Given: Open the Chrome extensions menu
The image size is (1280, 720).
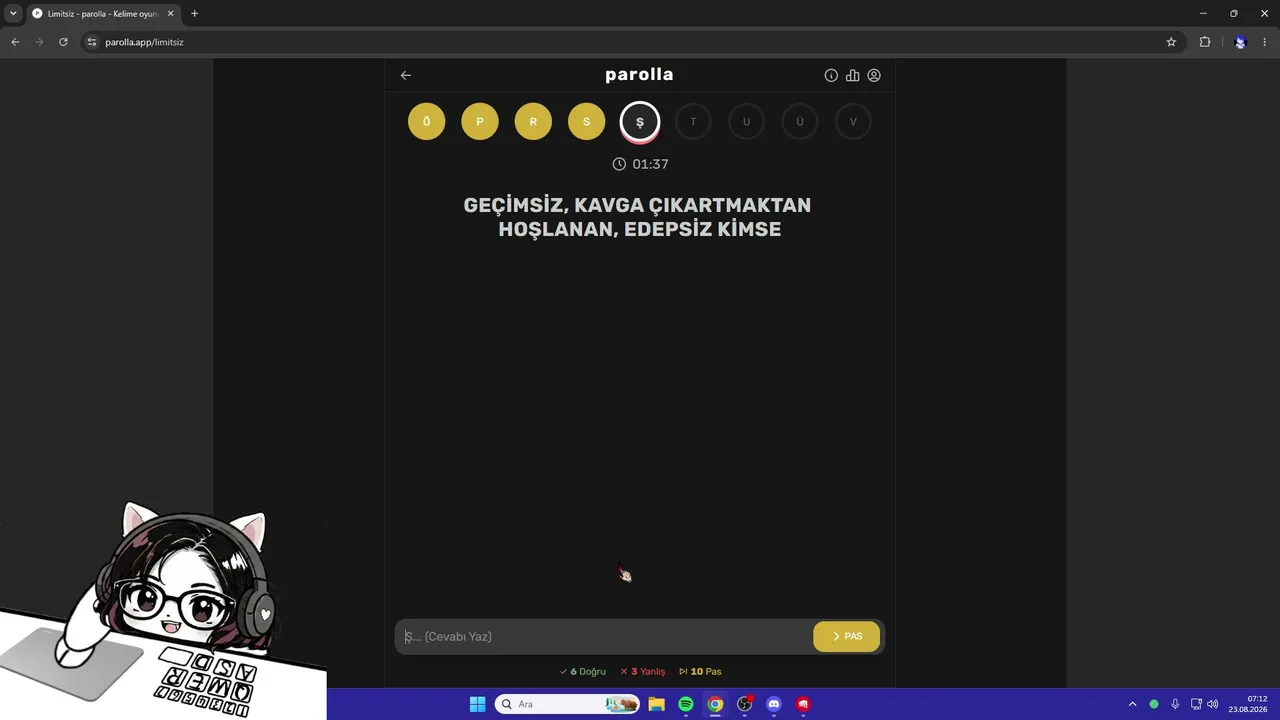Looking at the screenshot, I should [x=1205, y=42].
